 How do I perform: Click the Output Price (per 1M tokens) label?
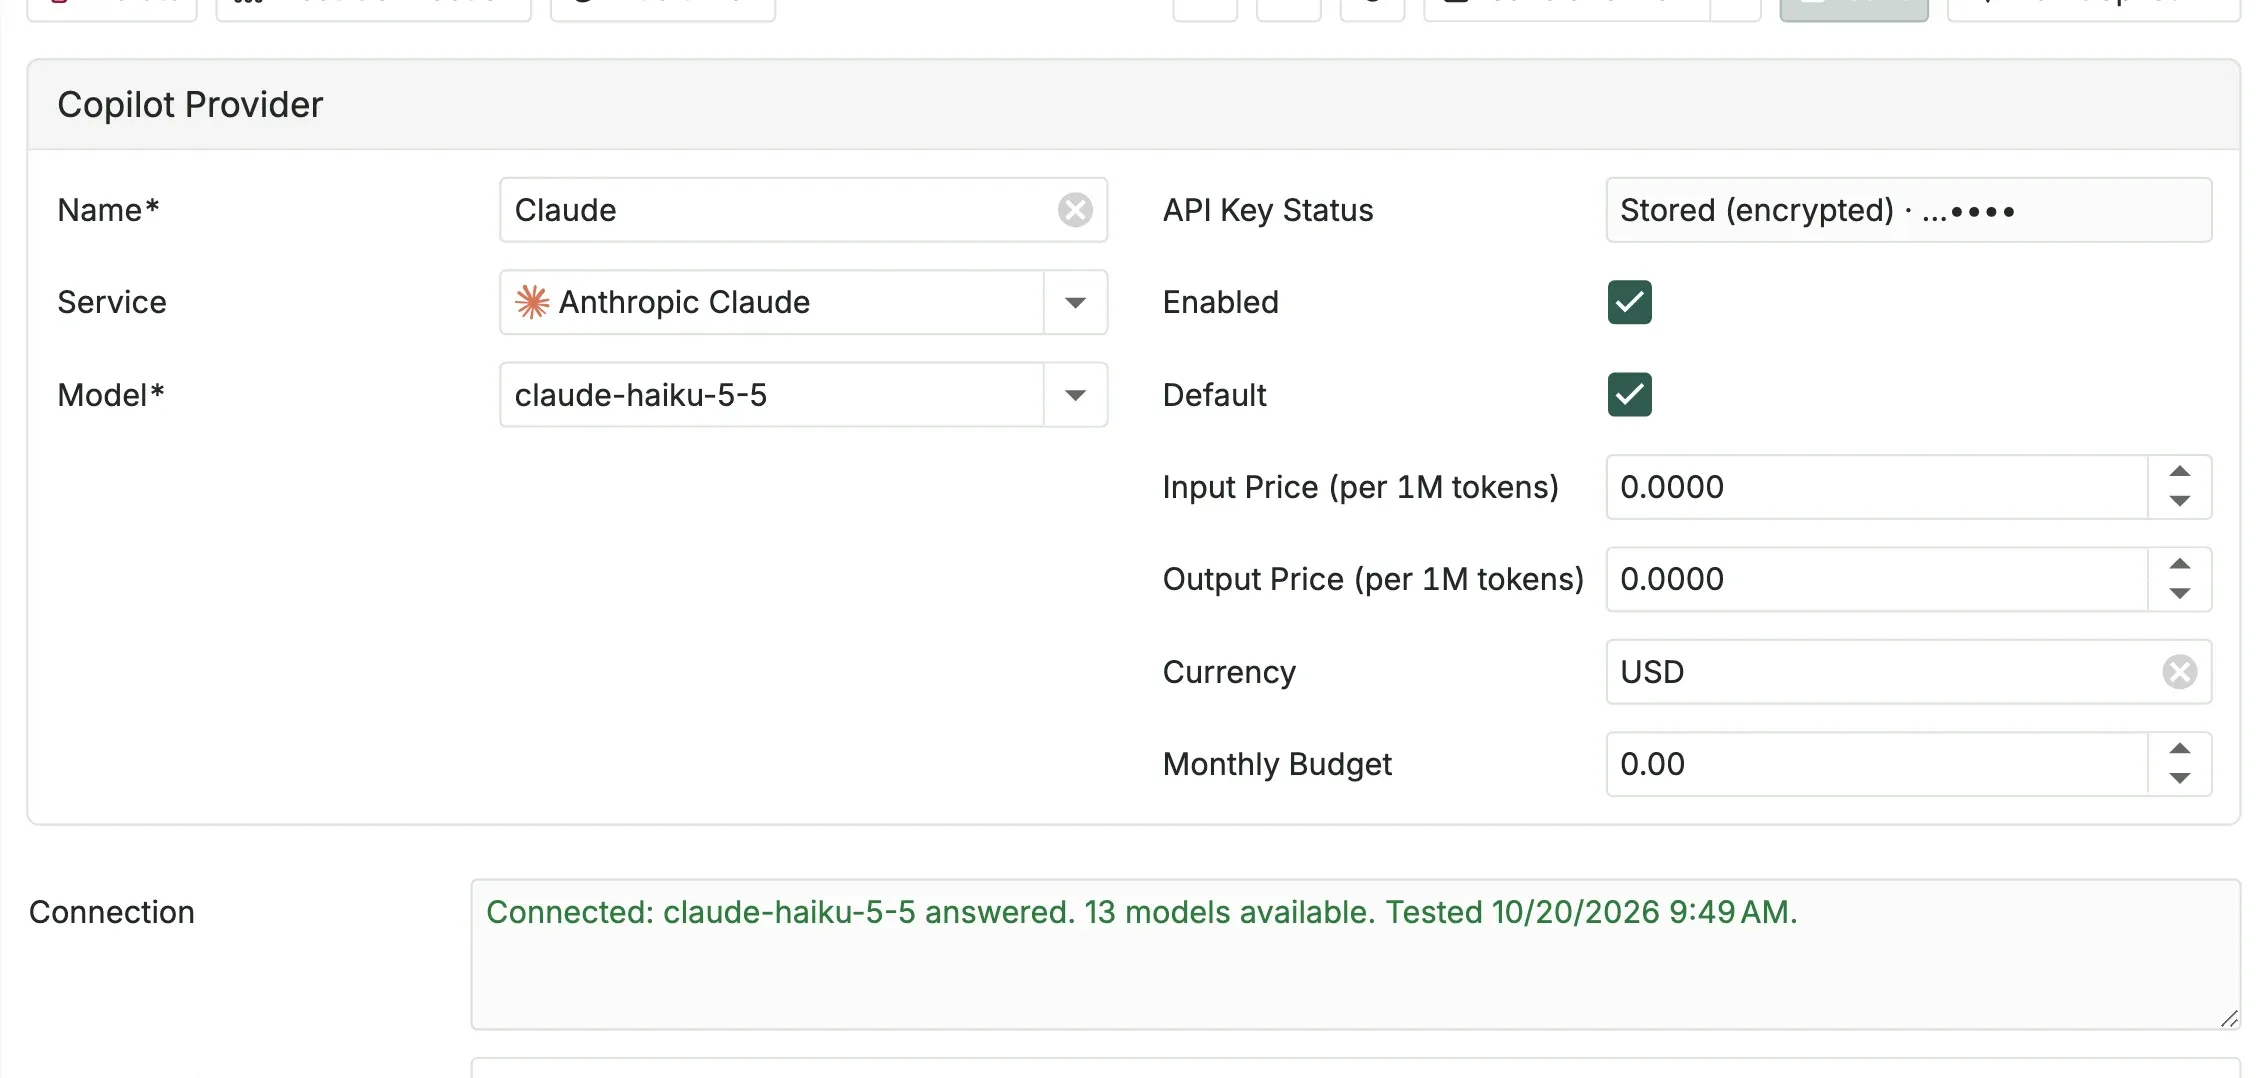coord(1374,579)
